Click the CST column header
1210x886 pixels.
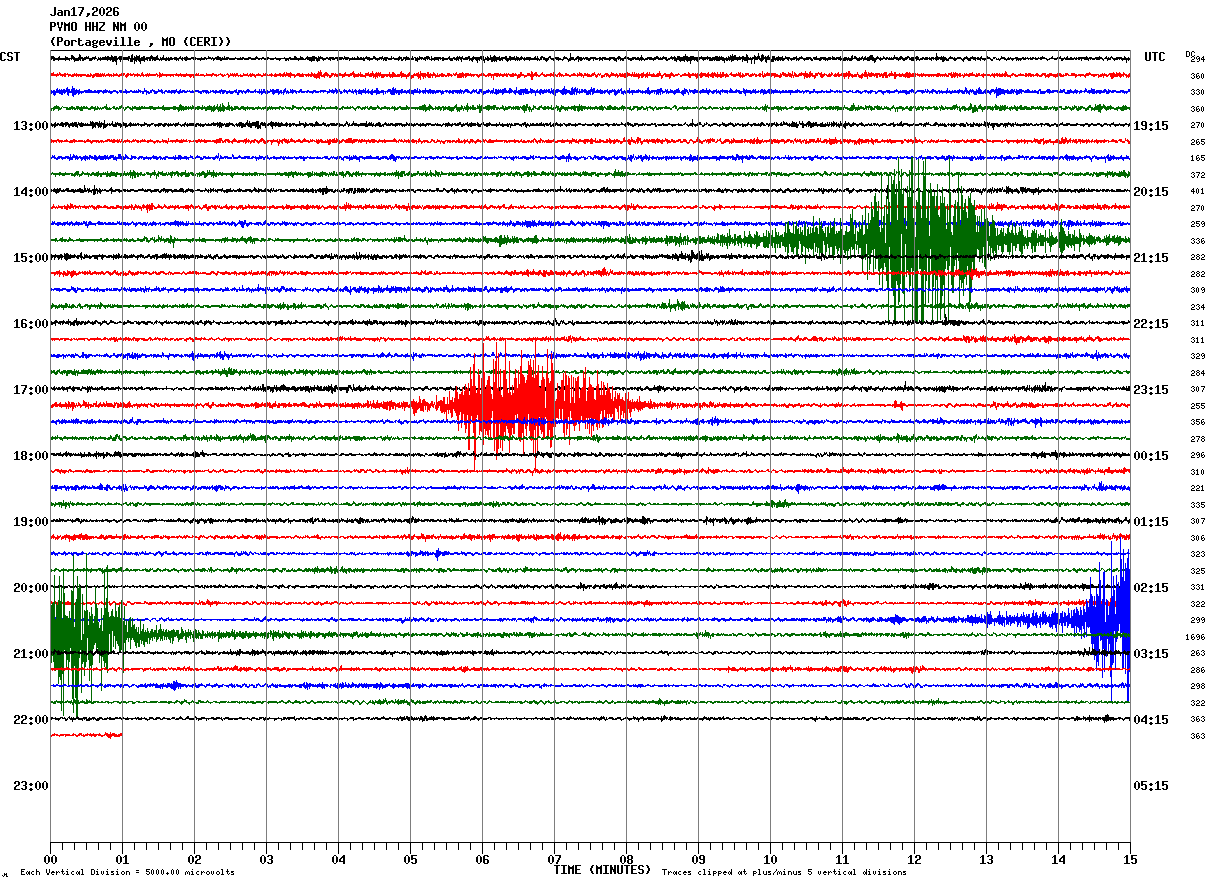[10, 57]
